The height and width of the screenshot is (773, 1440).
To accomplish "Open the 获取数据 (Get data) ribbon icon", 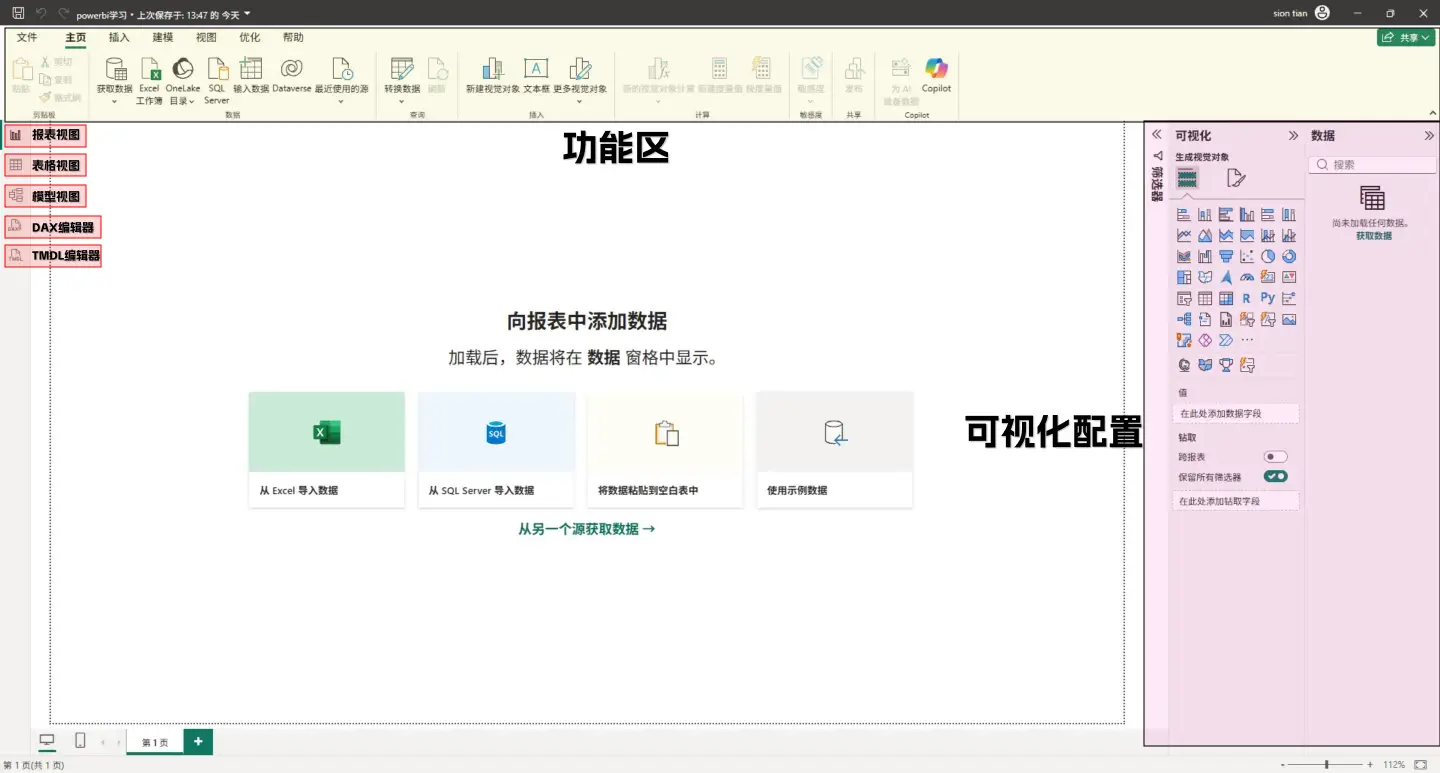I will (115, 69).
